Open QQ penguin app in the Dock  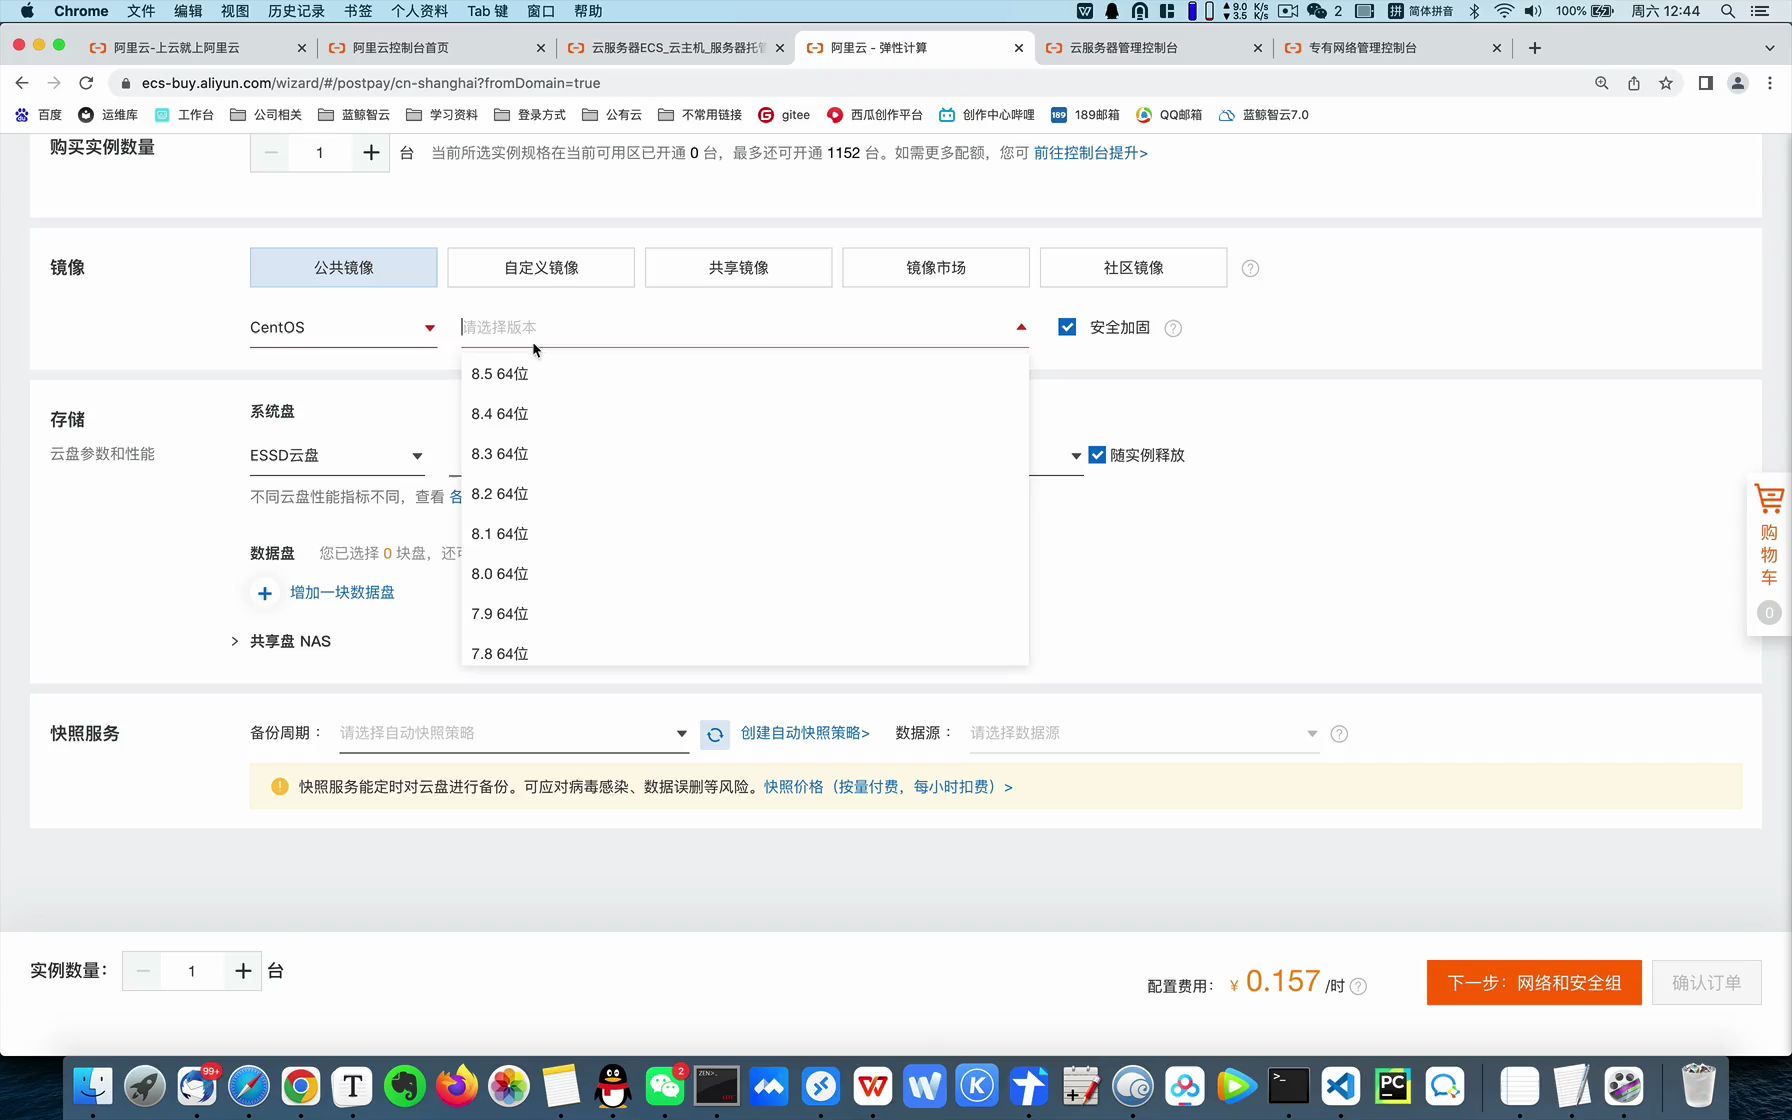(613, 1086)
